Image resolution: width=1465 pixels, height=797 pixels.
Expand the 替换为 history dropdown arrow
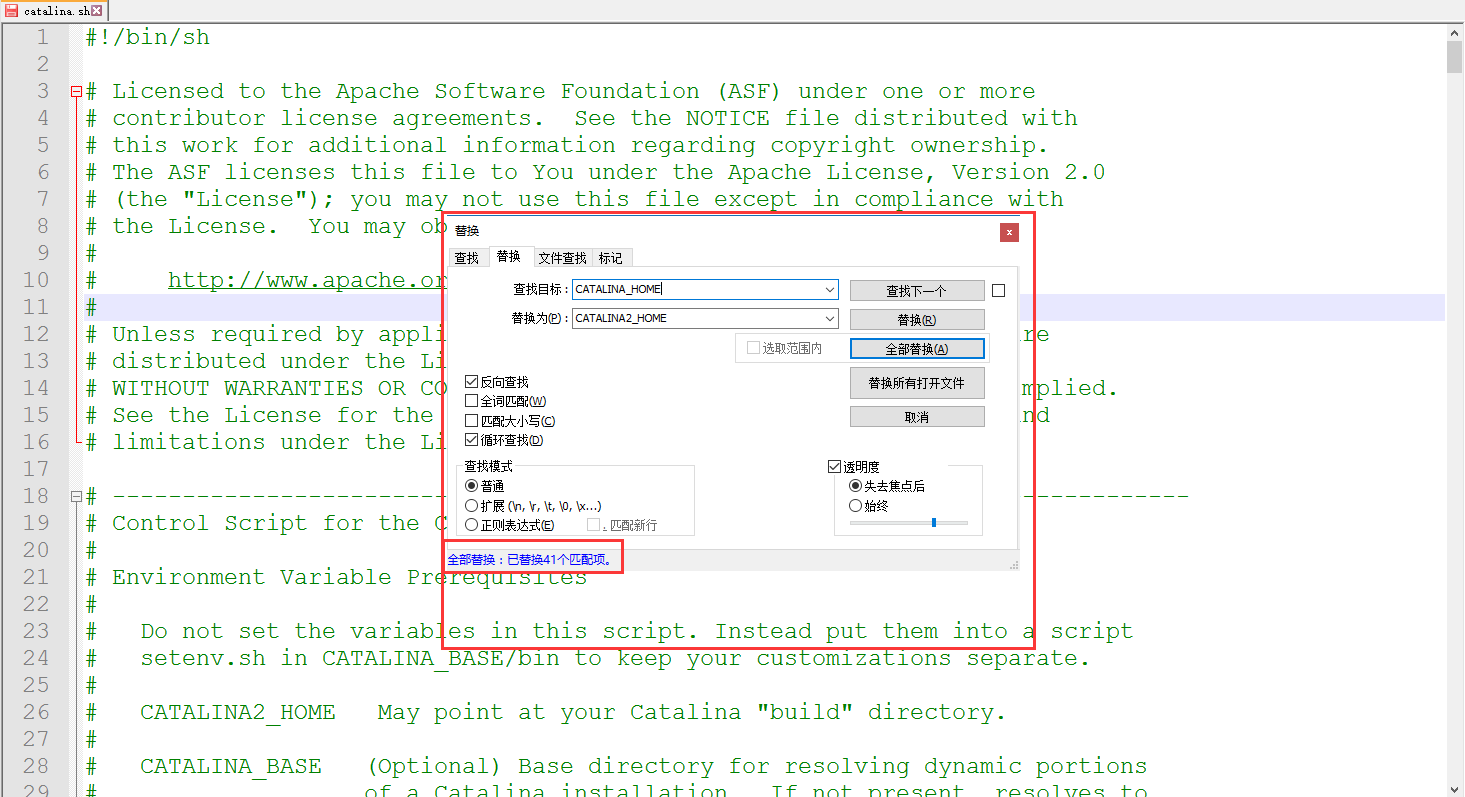[830, 318]
